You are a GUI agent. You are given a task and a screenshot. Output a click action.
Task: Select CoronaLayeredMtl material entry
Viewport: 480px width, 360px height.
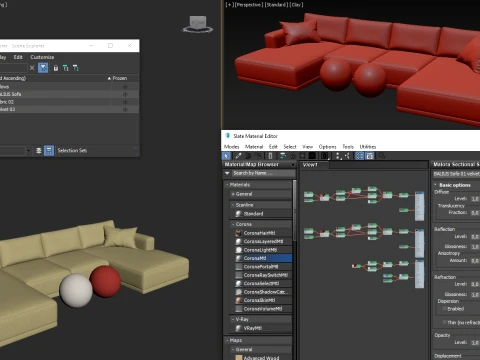point(263,241)
